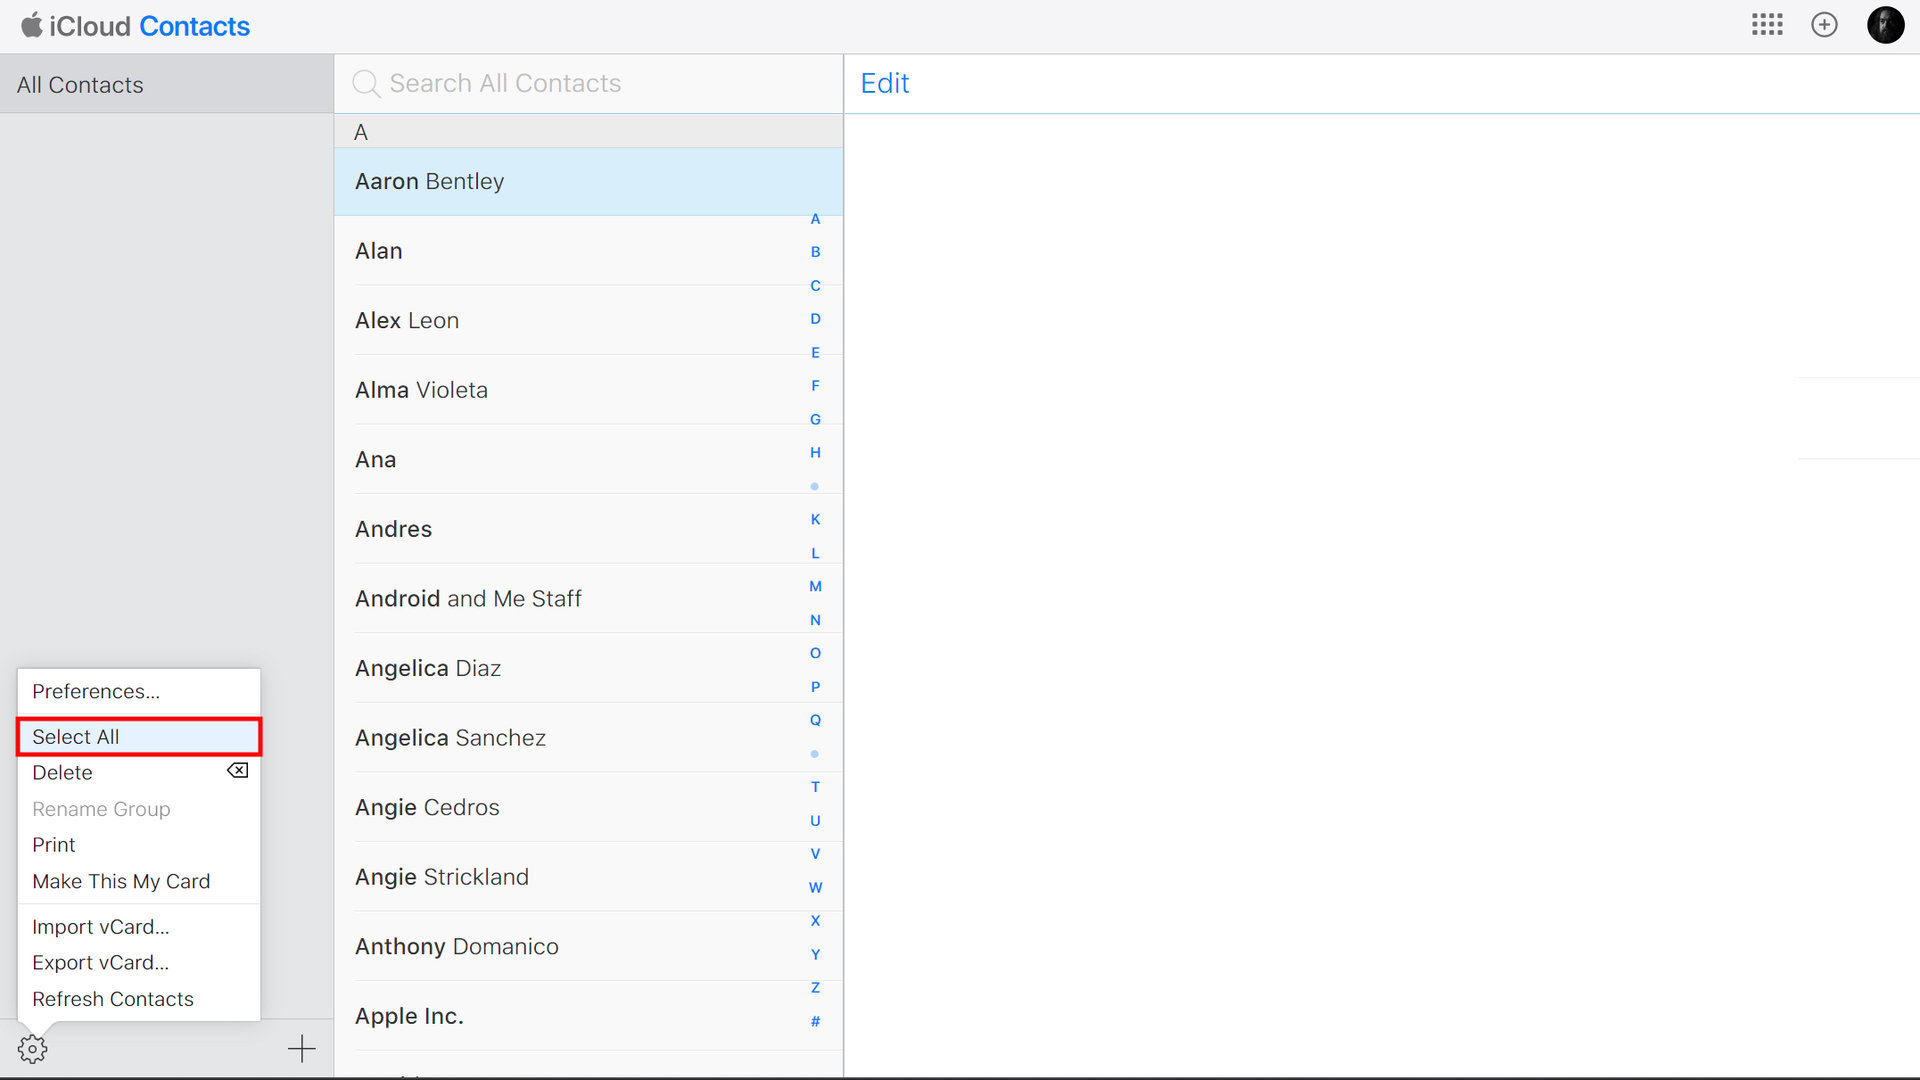The height and width of the screenshot is (1080, 1920).
Task: Jump to letter M in the index
Action: [x=815, y=587]
